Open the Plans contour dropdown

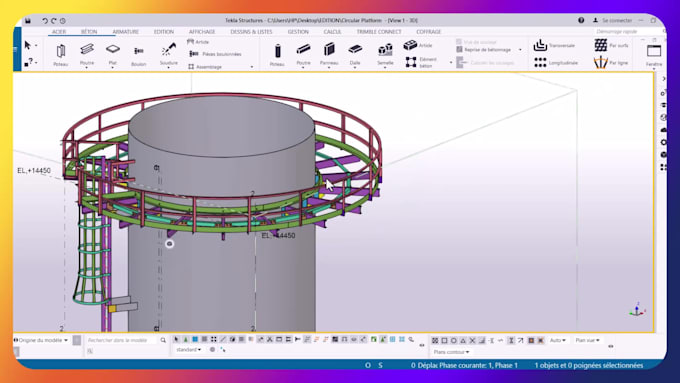(x=451, y=352)
